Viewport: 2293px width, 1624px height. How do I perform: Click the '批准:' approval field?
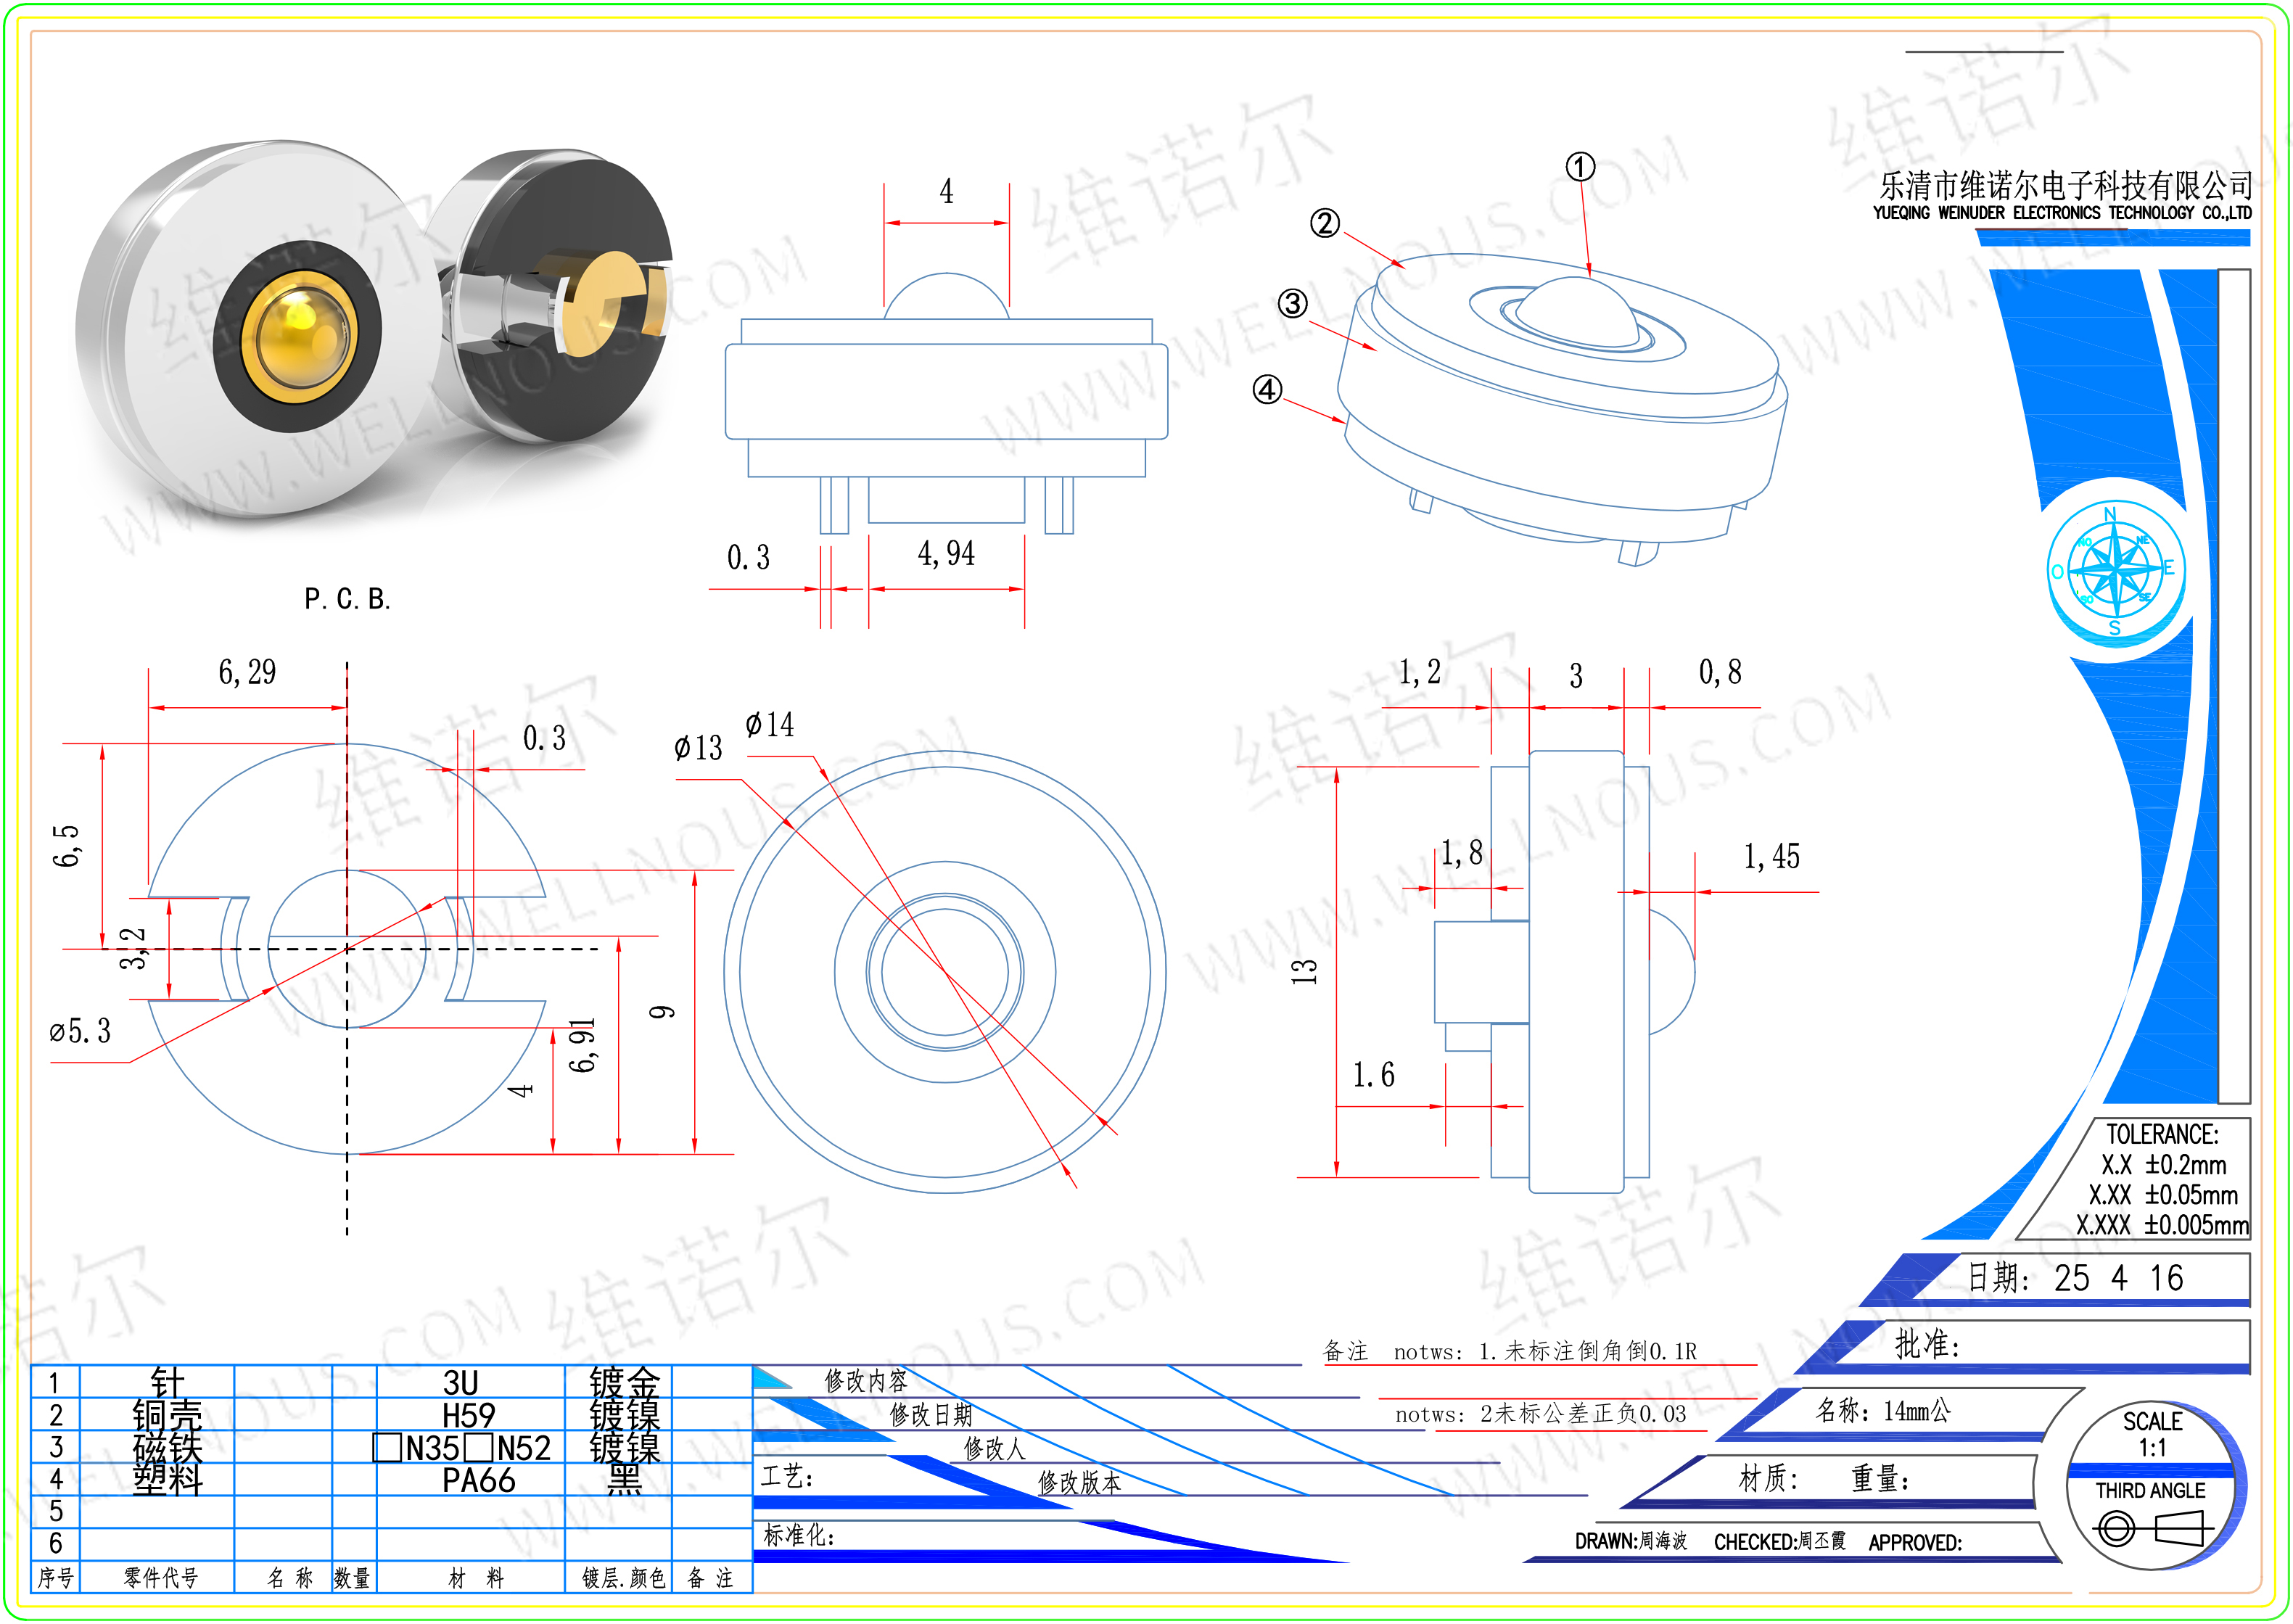tap(1927, 1344)
